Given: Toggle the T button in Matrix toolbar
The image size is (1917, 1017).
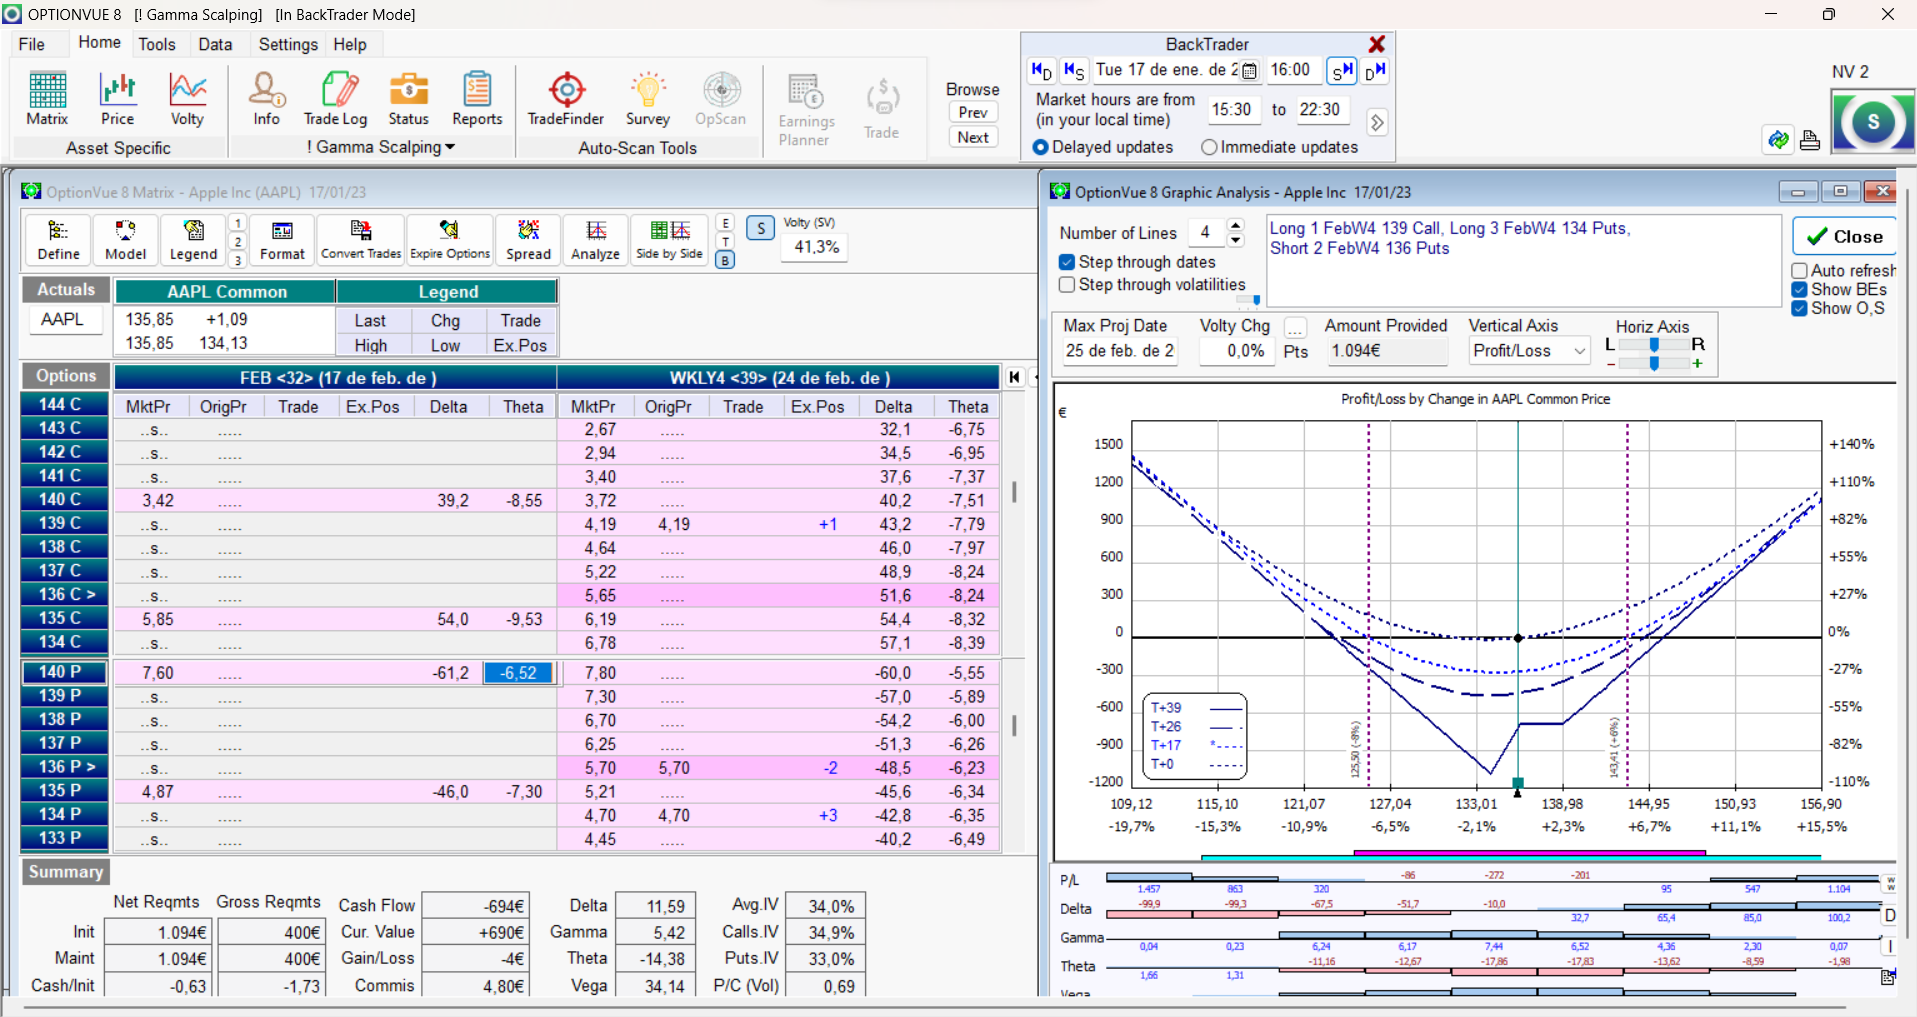Looking at the screenshot, I should pos(725,241).
